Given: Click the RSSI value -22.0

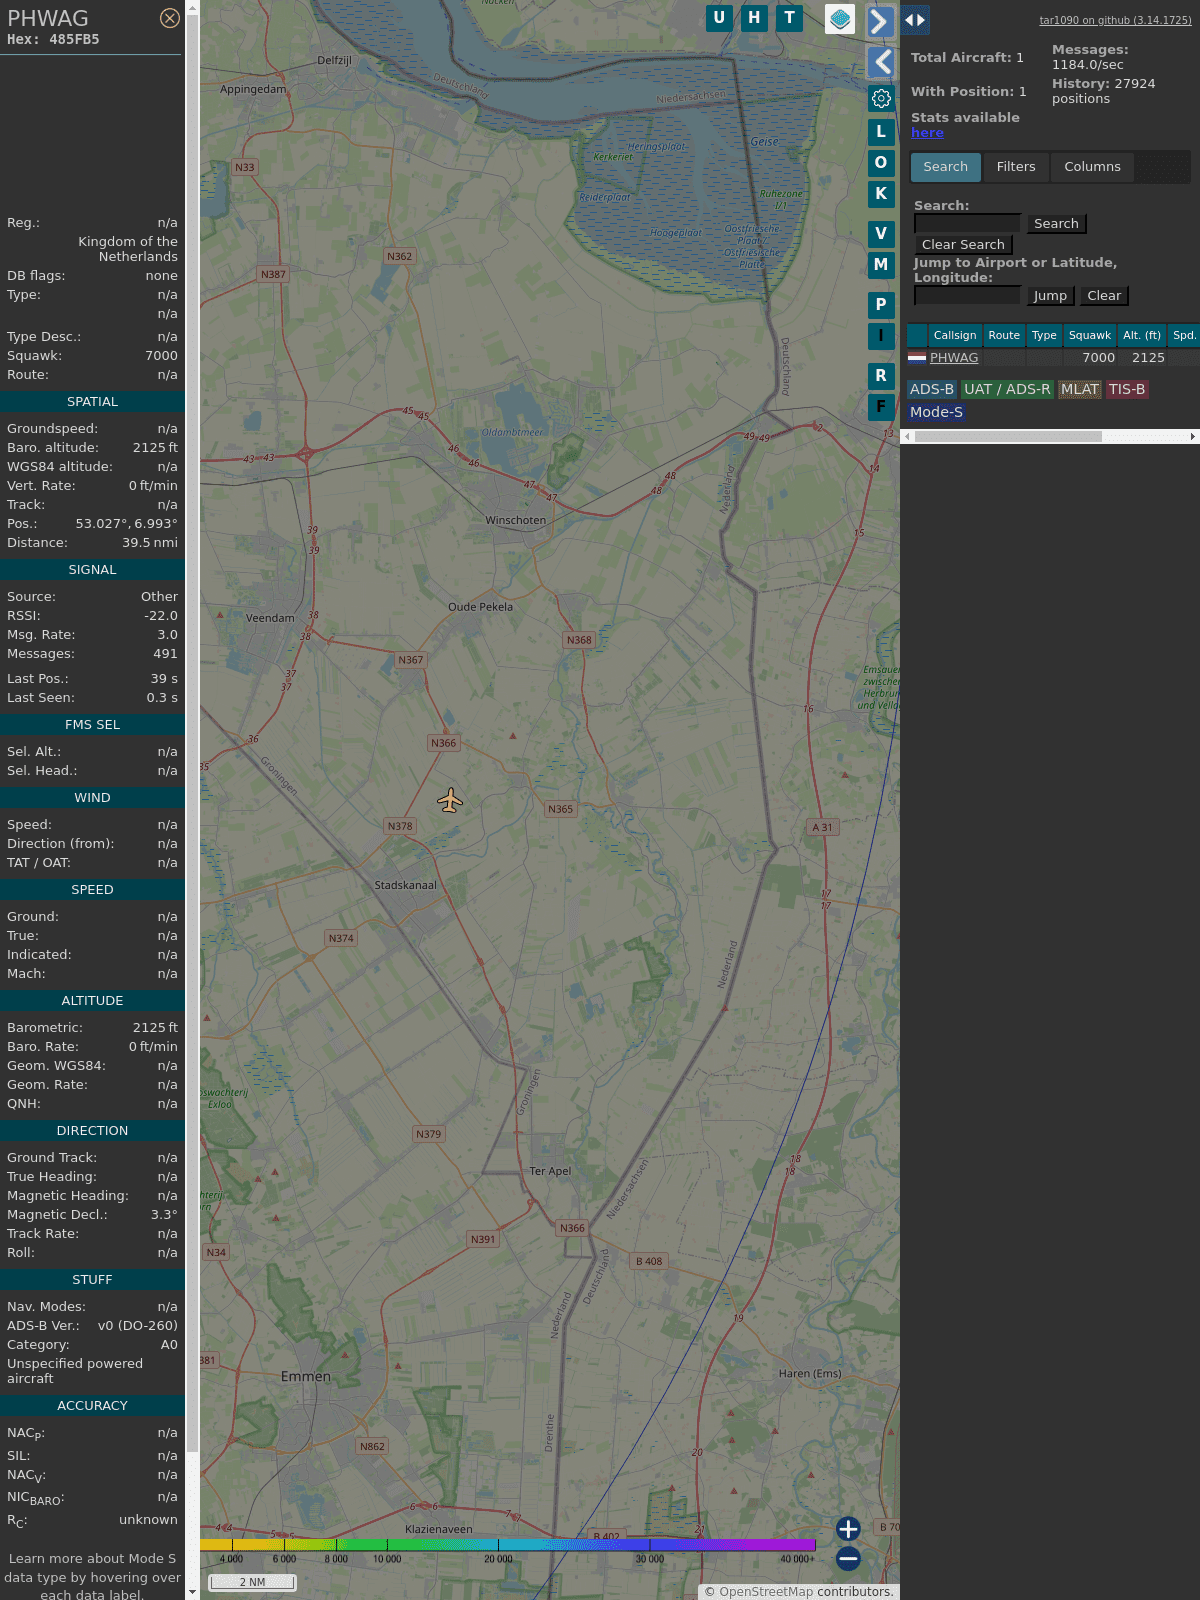Looking at the screenshot, I should [x=161, y=616].
